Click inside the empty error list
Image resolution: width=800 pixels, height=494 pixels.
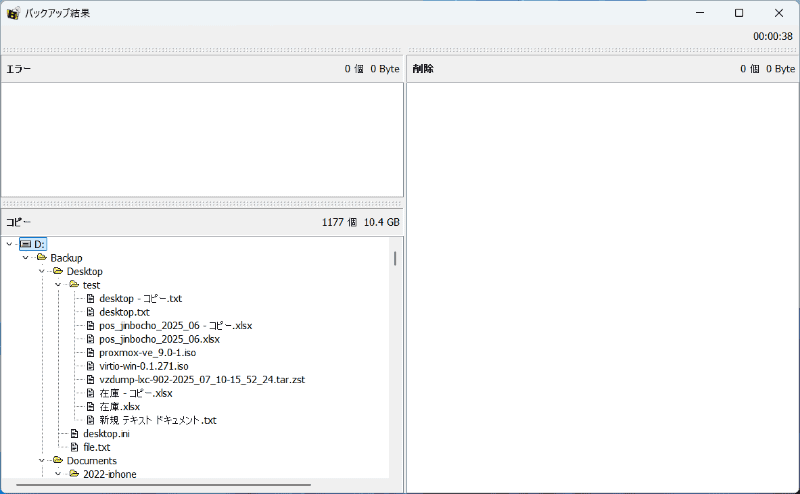(x=202, y=139)
